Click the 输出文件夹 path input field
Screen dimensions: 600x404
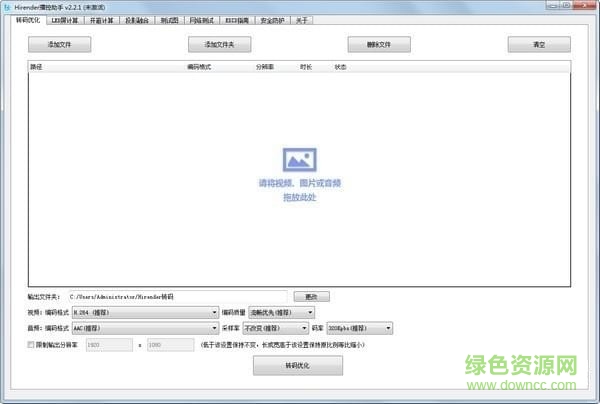176,296
